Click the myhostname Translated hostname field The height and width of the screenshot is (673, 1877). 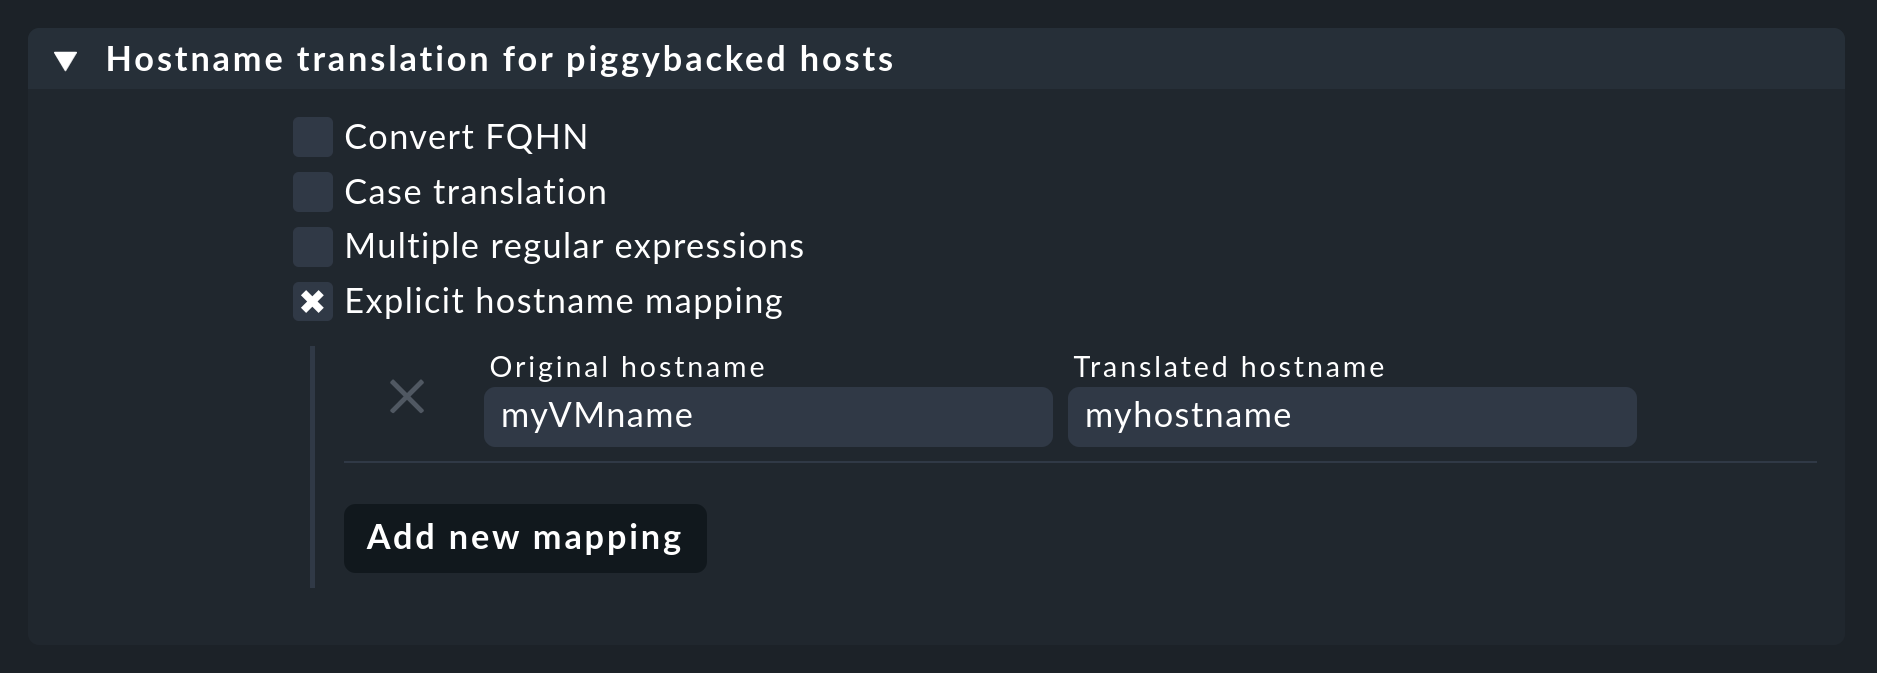pos(1350,416)
